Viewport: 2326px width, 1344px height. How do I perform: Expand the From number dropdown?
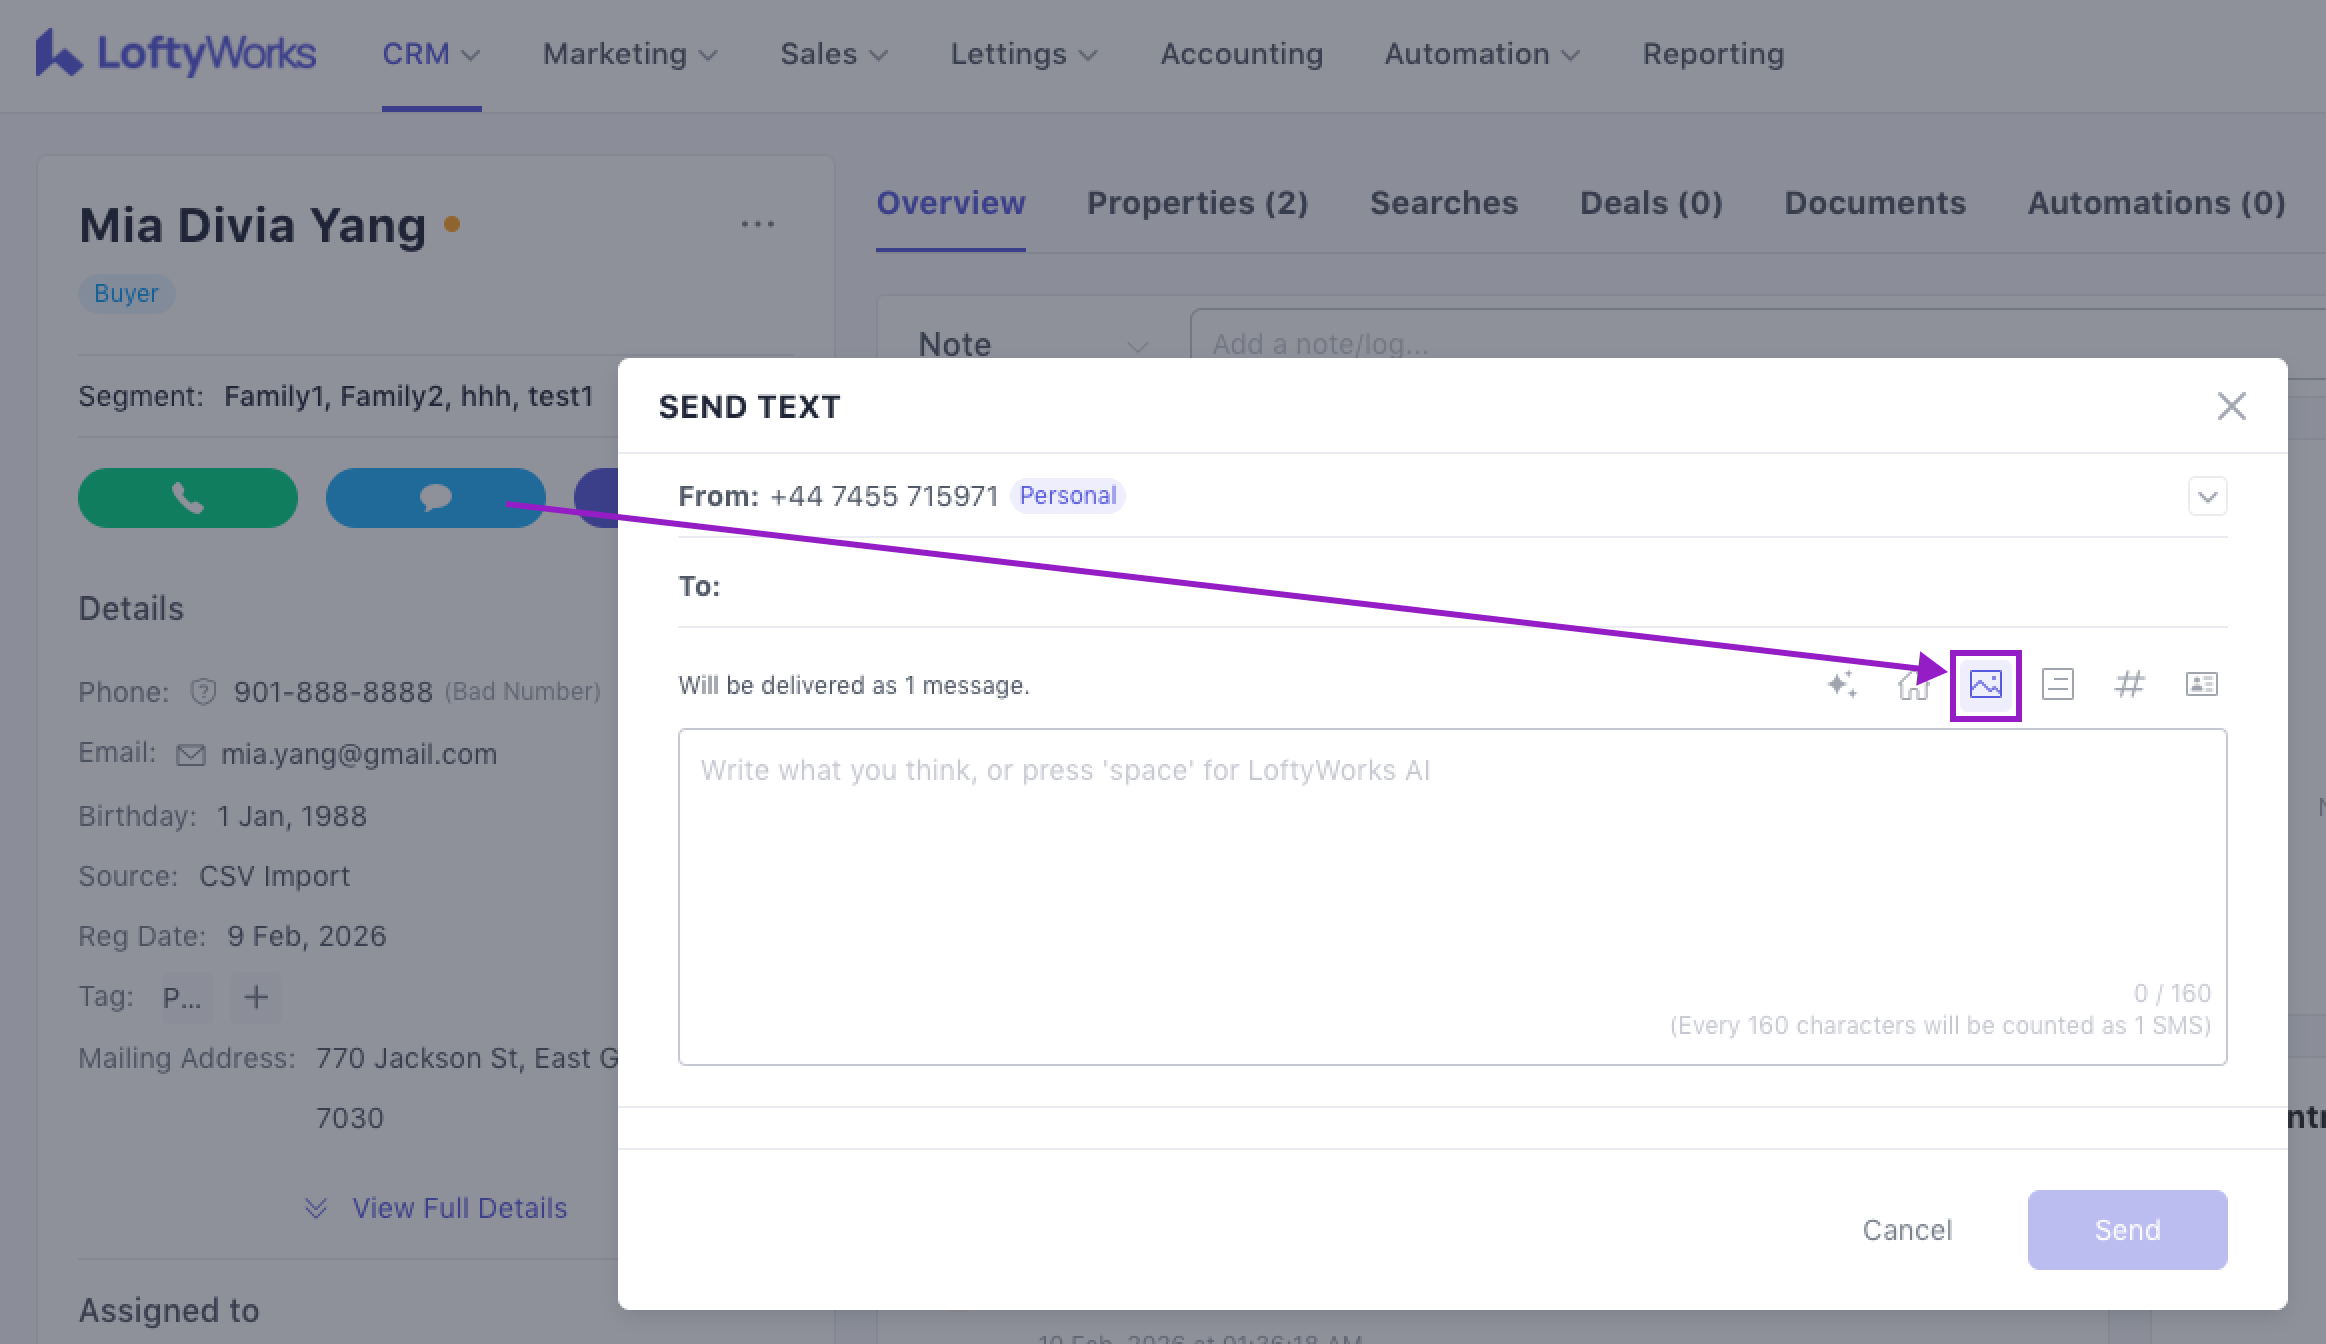[x=2207, y=496]
